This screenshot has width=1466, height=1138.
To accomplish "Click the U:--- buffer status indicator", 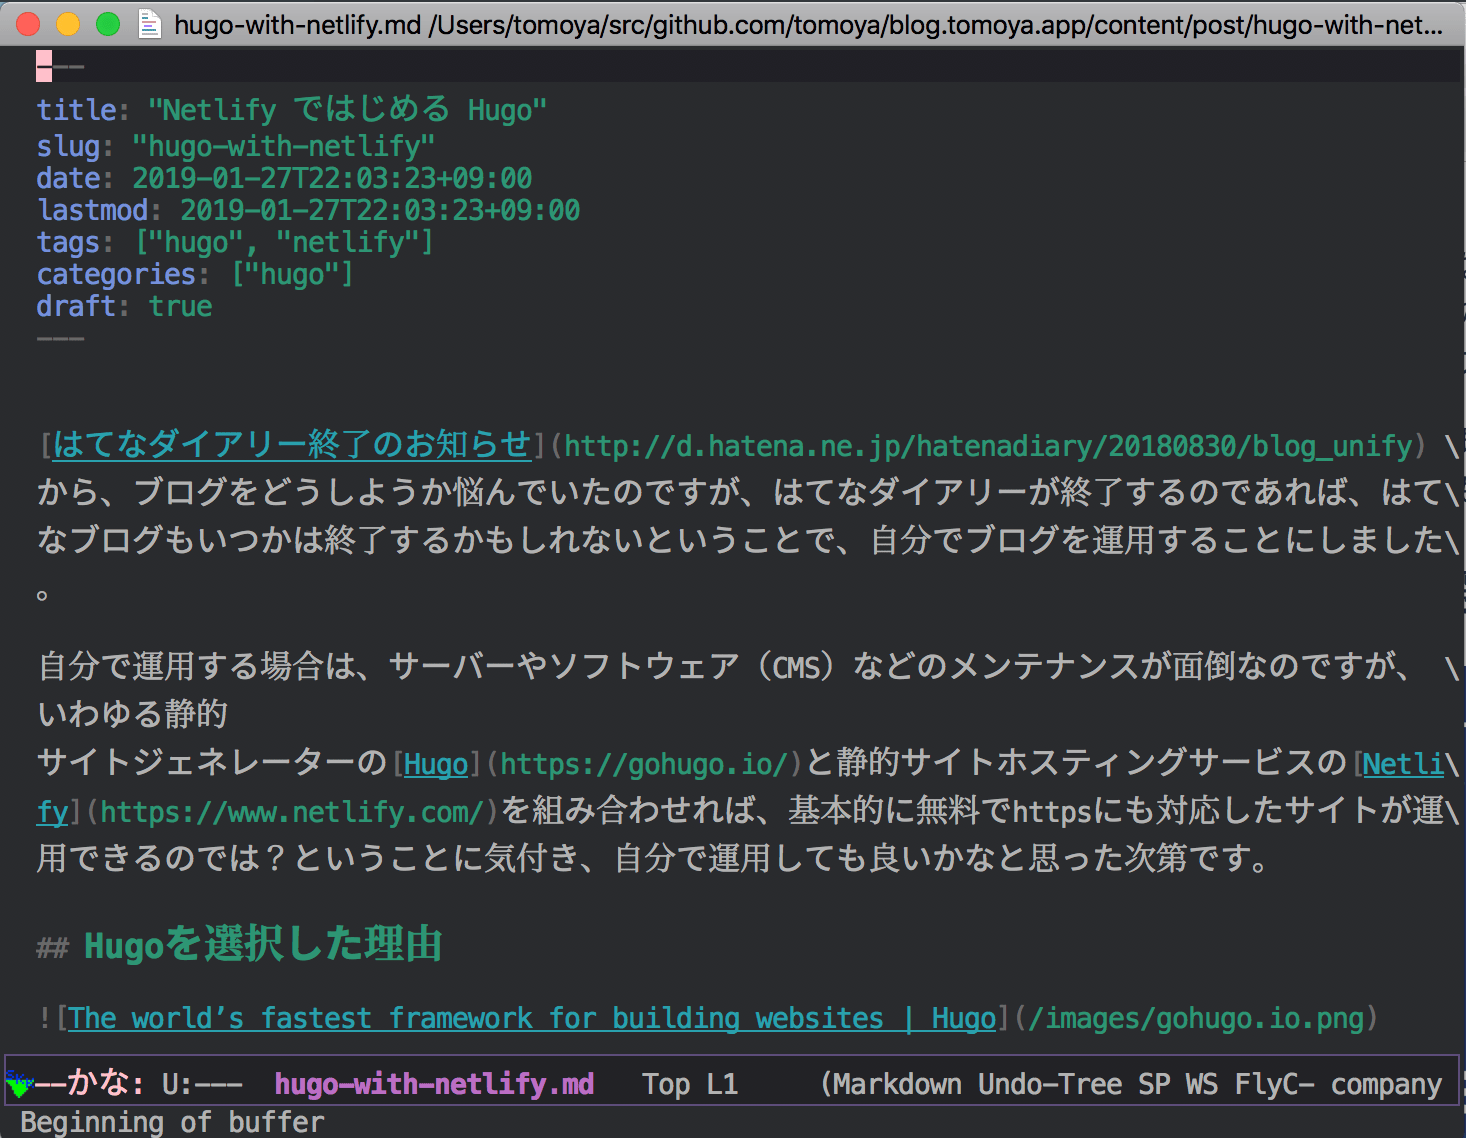I will [x=202, y=1084].
